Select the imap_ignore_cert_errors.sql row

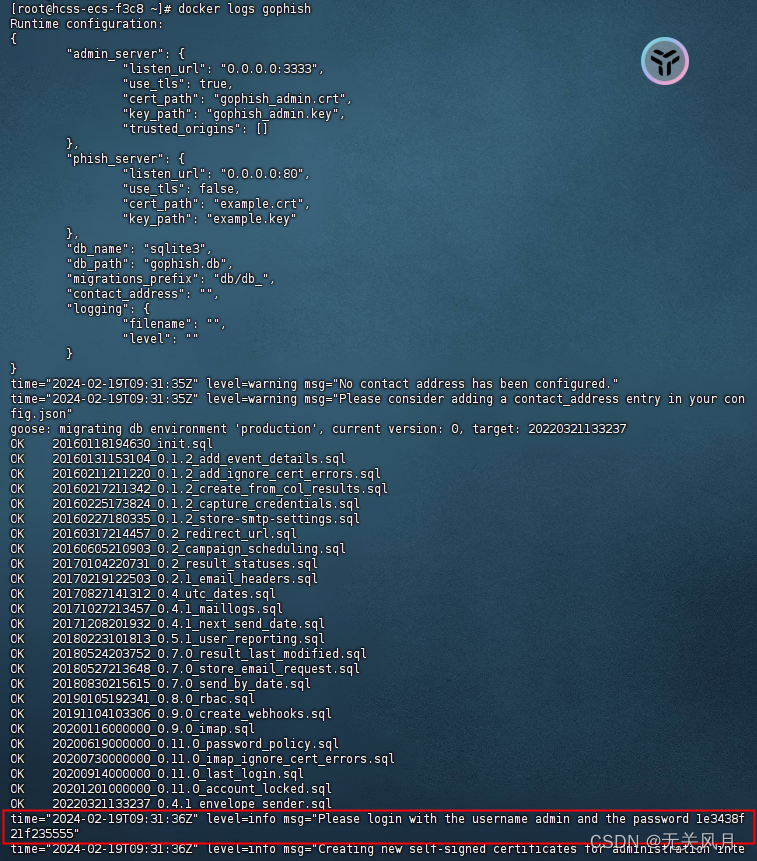click(202, 759)
